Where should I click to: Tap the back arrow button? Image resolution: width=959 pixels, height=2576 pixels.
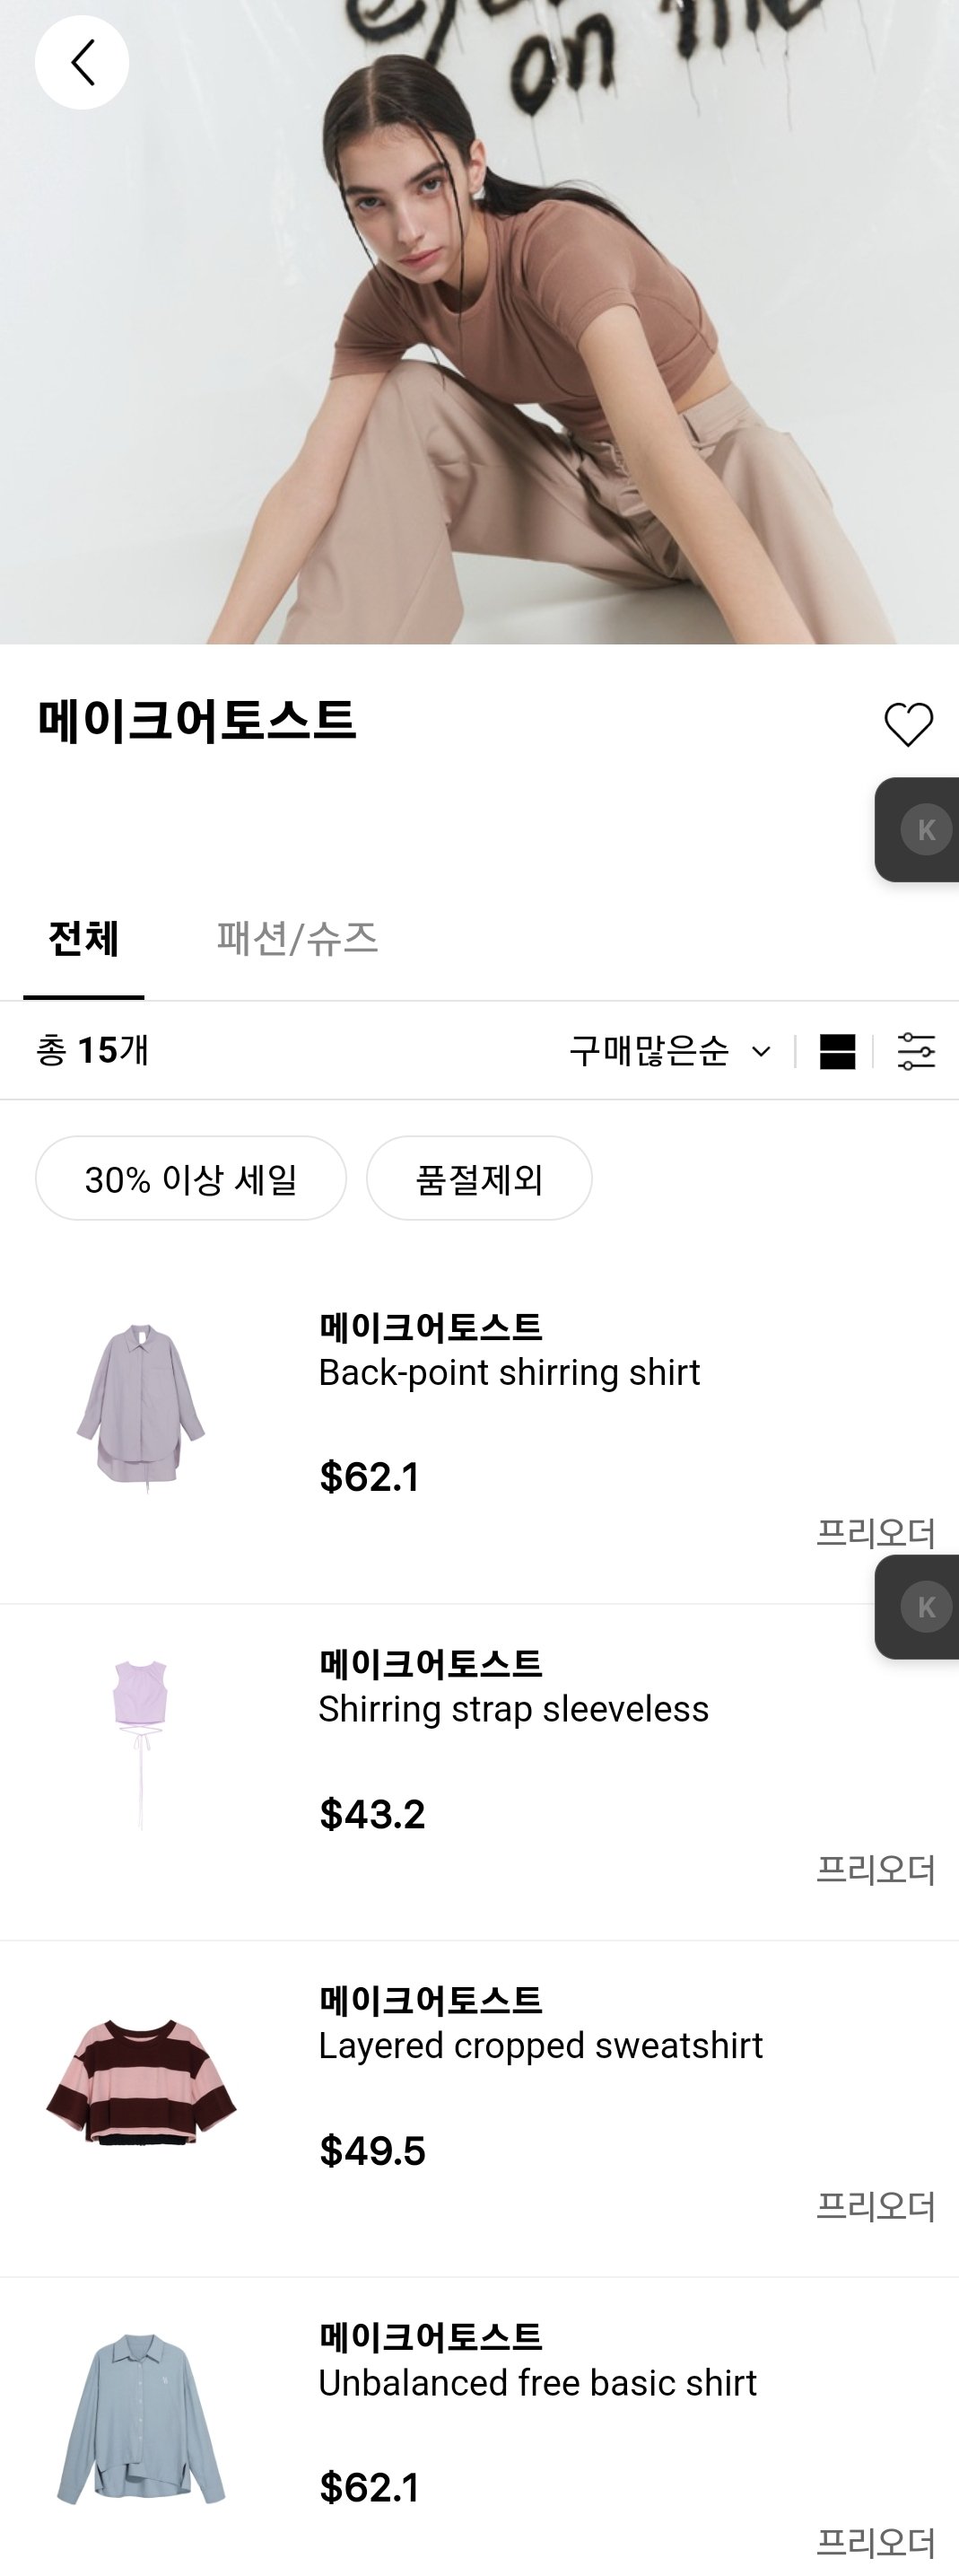pyautogui.click(x=82, y=62)
